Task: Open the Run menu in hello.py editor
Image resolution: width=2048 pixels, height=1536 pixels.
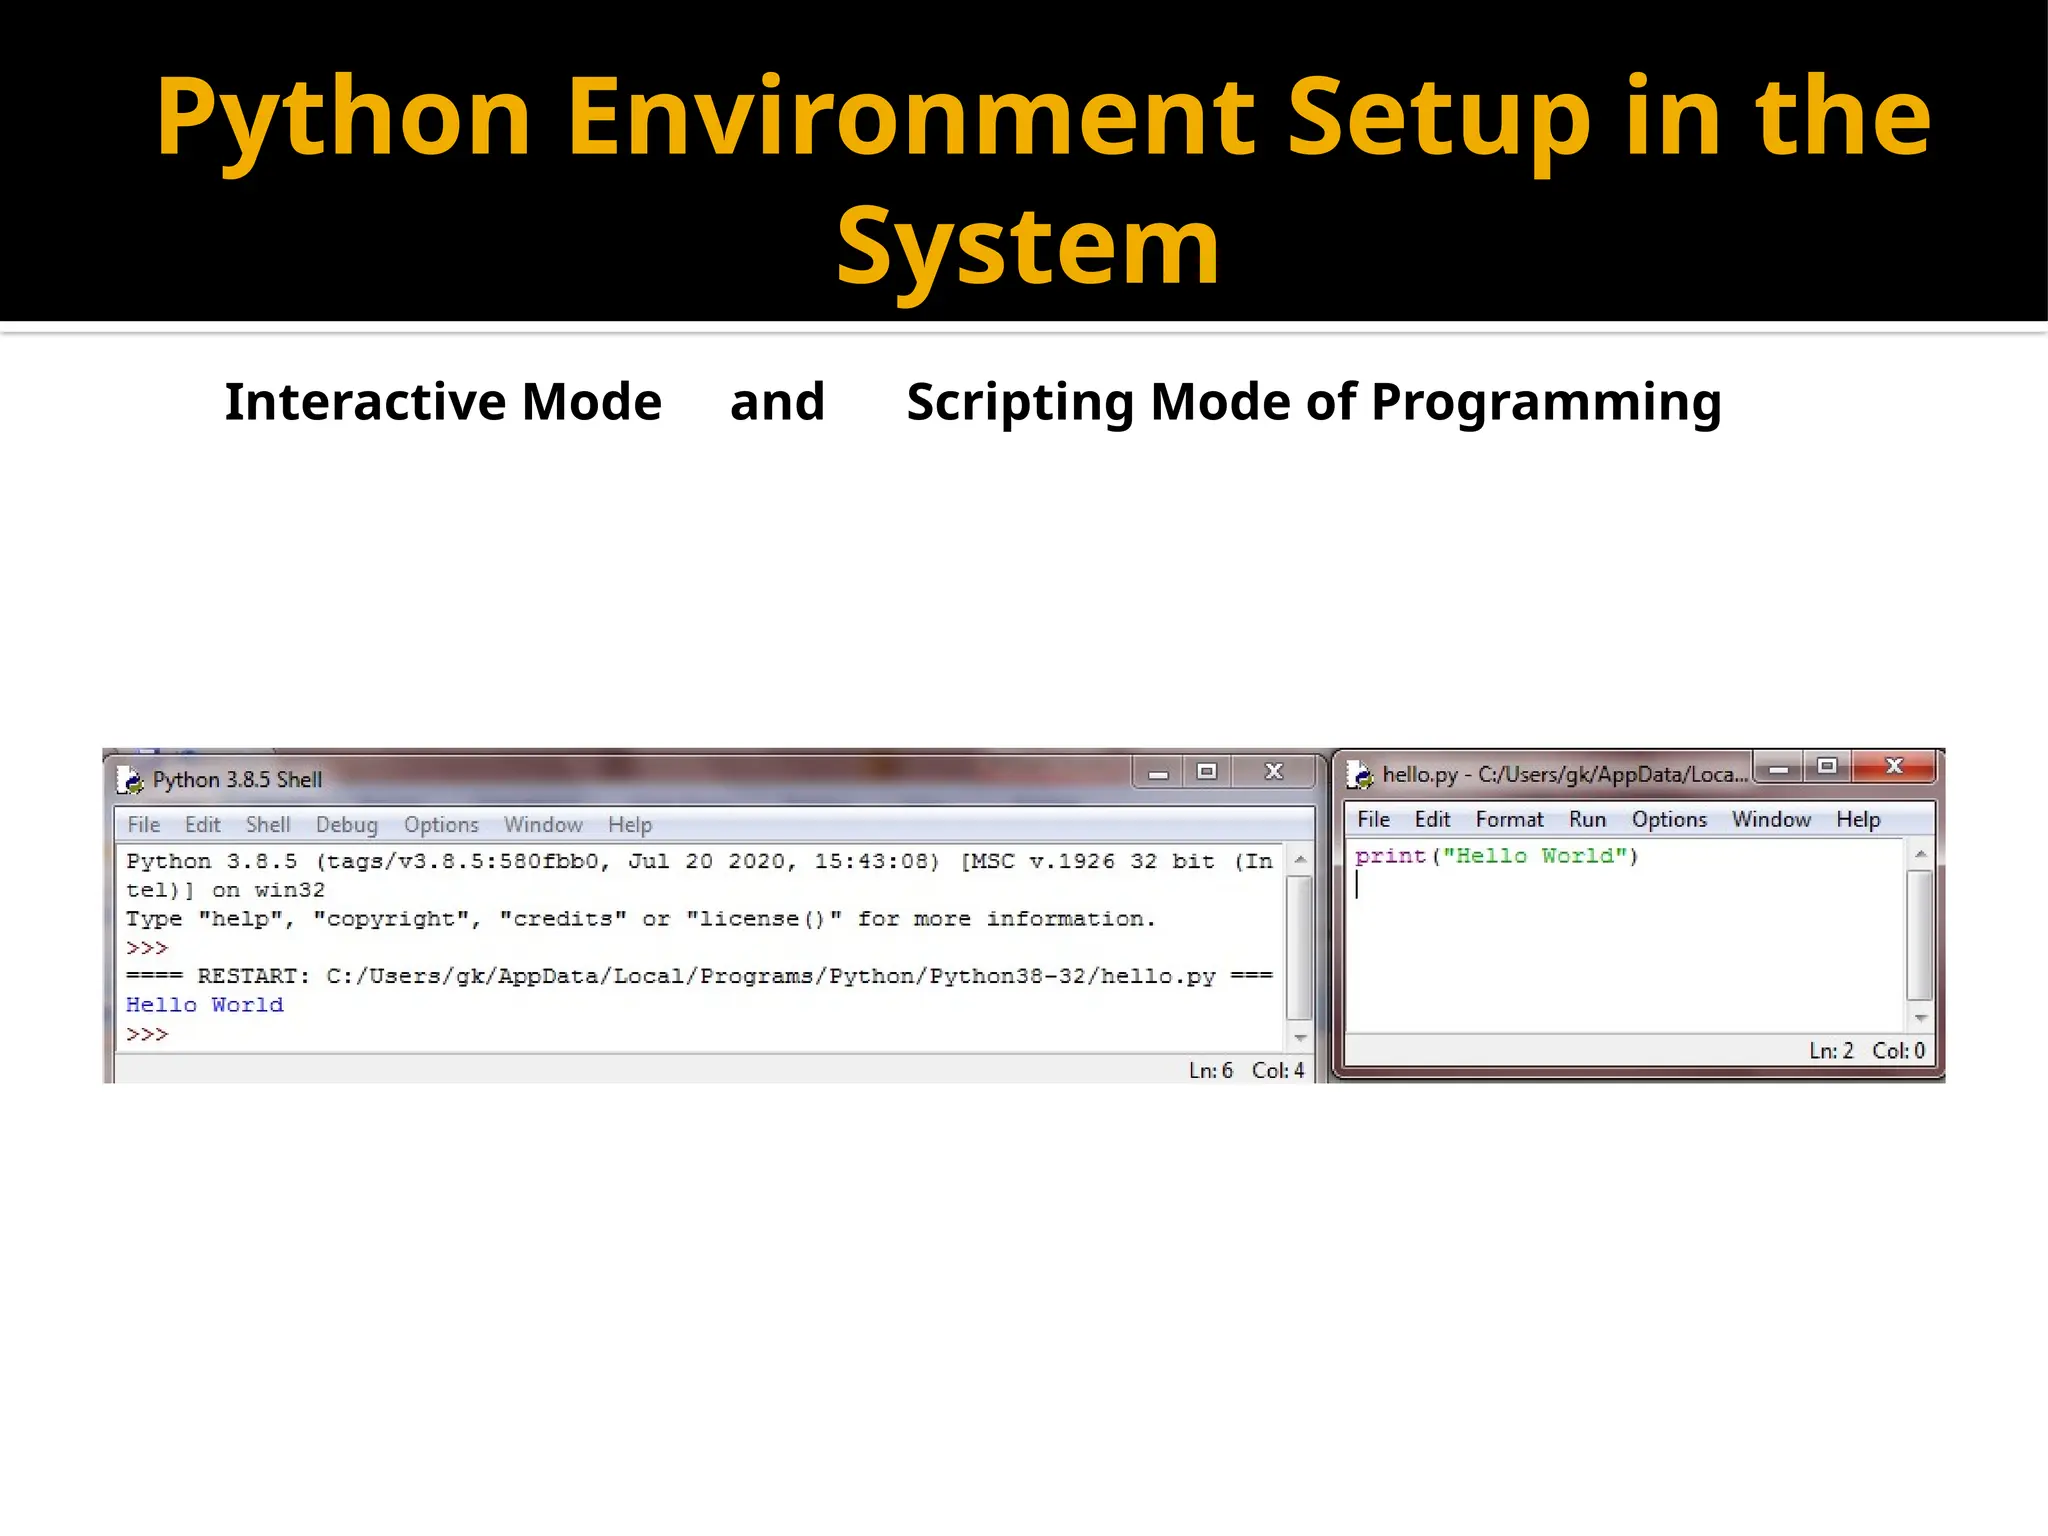Action: [x=1587, y=820]
